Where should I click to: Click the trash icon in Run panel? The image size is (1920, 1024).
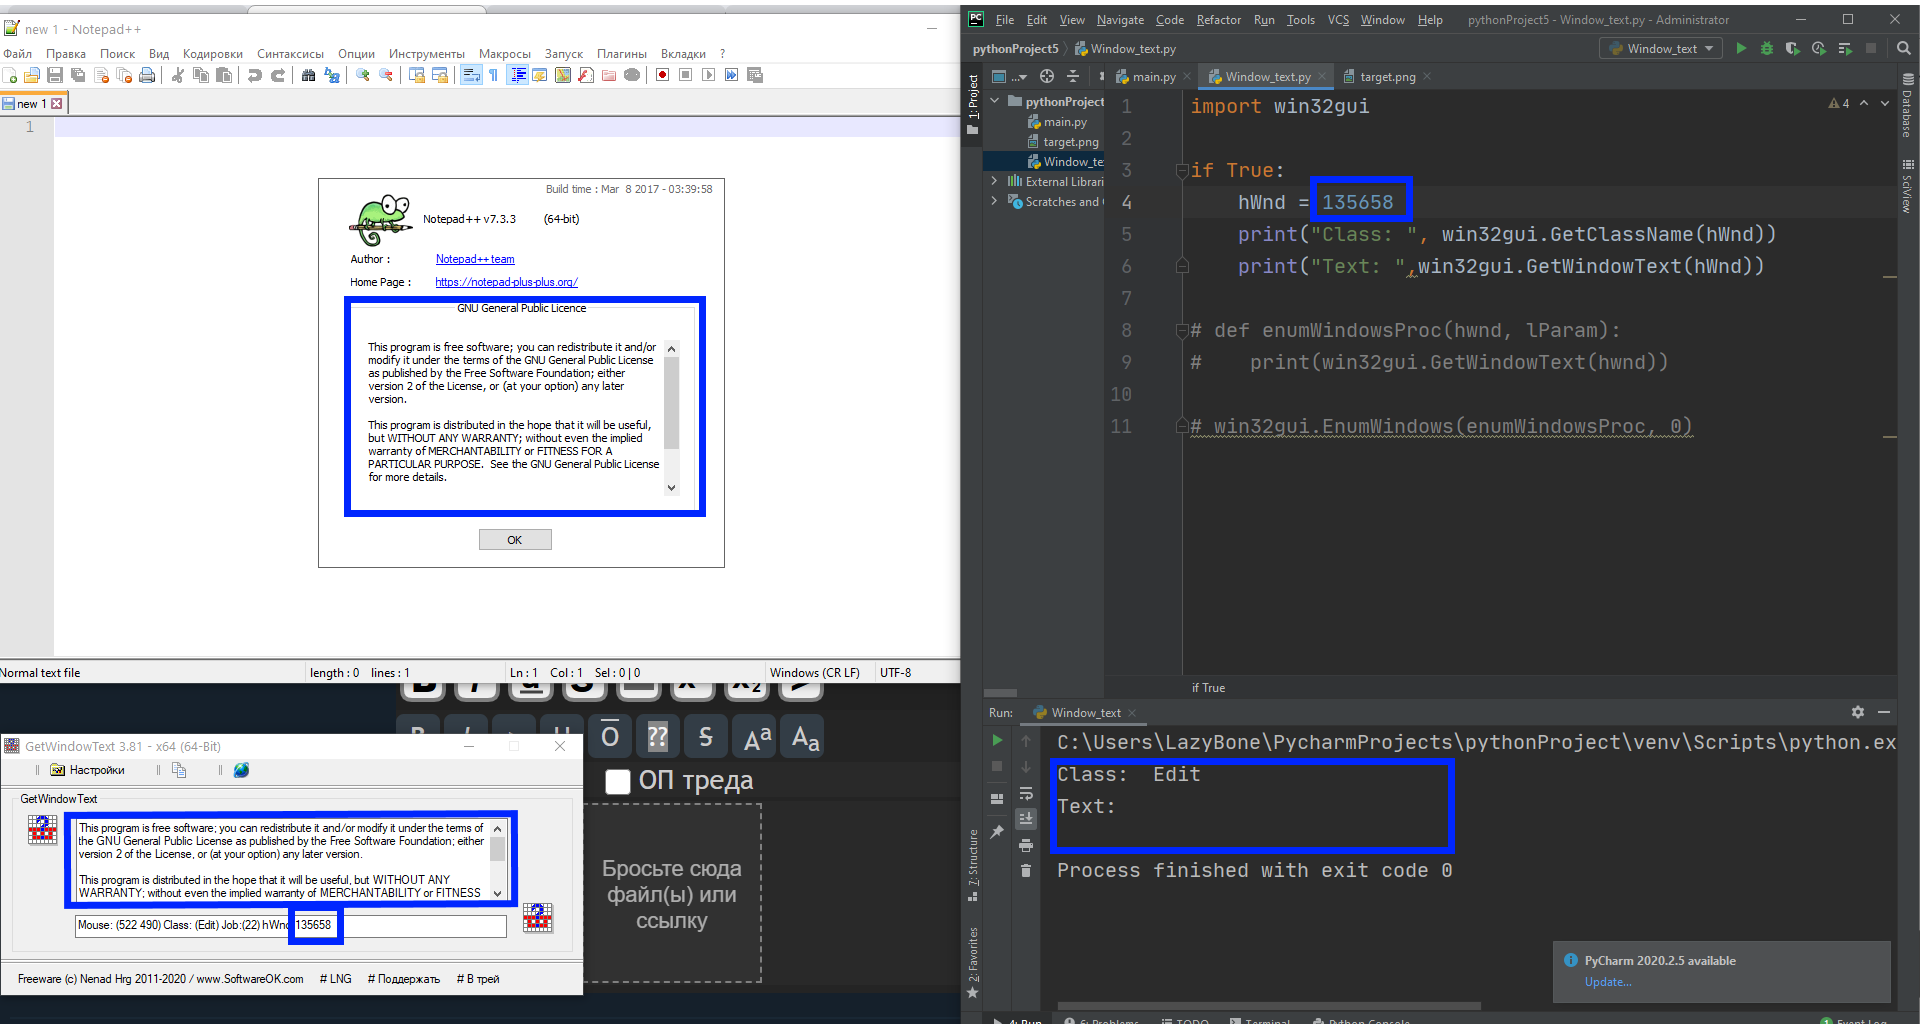[x=1025, y=870]
